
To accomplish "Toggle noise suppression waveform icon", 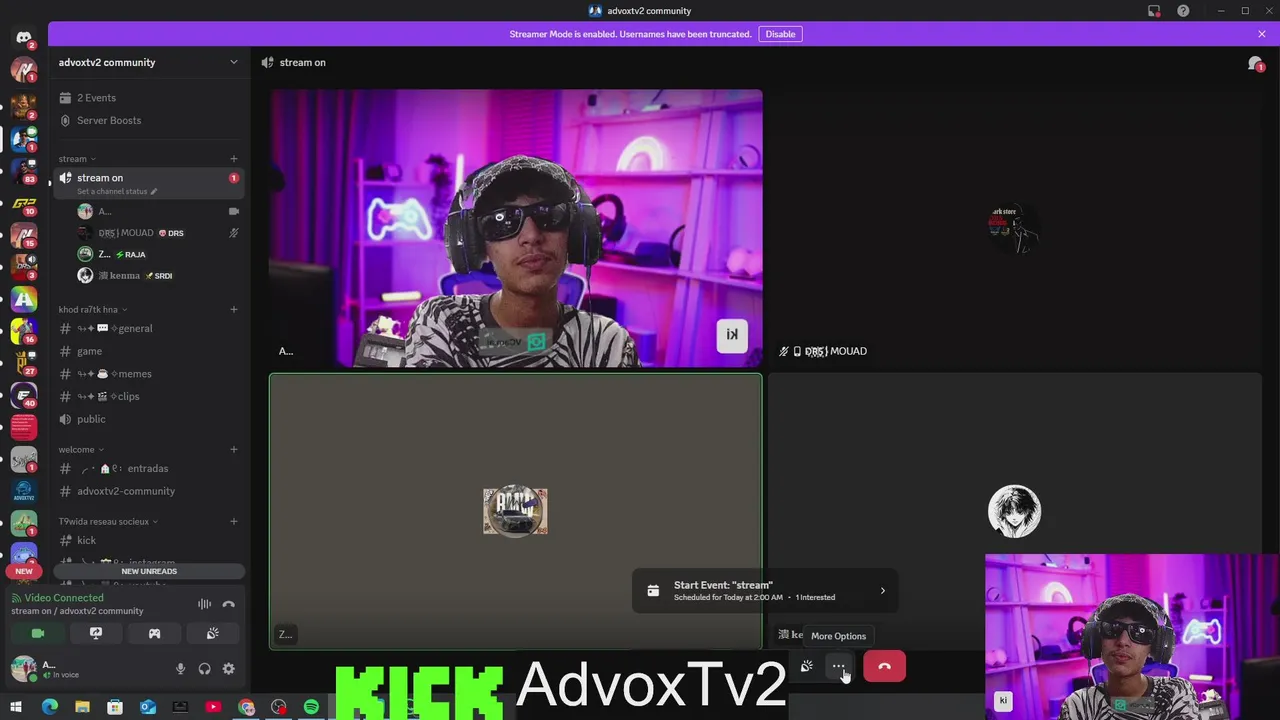I will coord(204,604).
